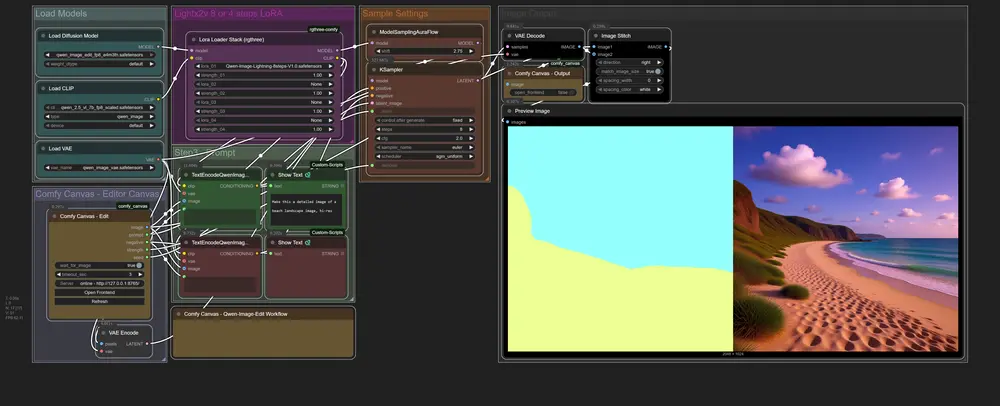Increase the shift value arrow
Viewport: 1000px width, 406px height.
[471, 51]
